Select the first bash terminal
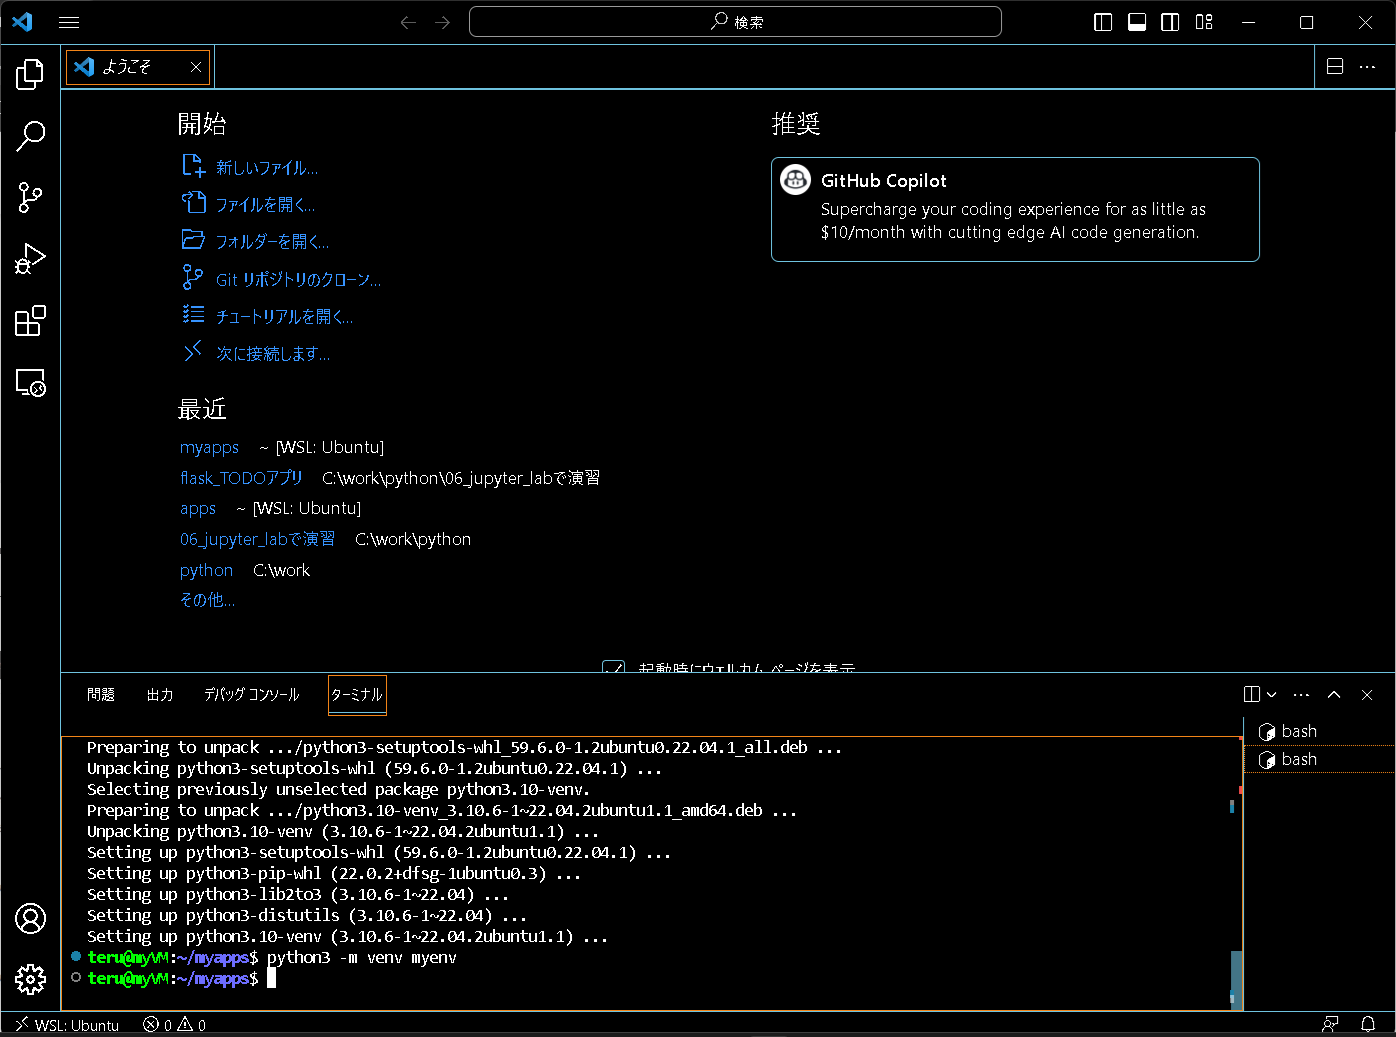 coord(1319,731)
